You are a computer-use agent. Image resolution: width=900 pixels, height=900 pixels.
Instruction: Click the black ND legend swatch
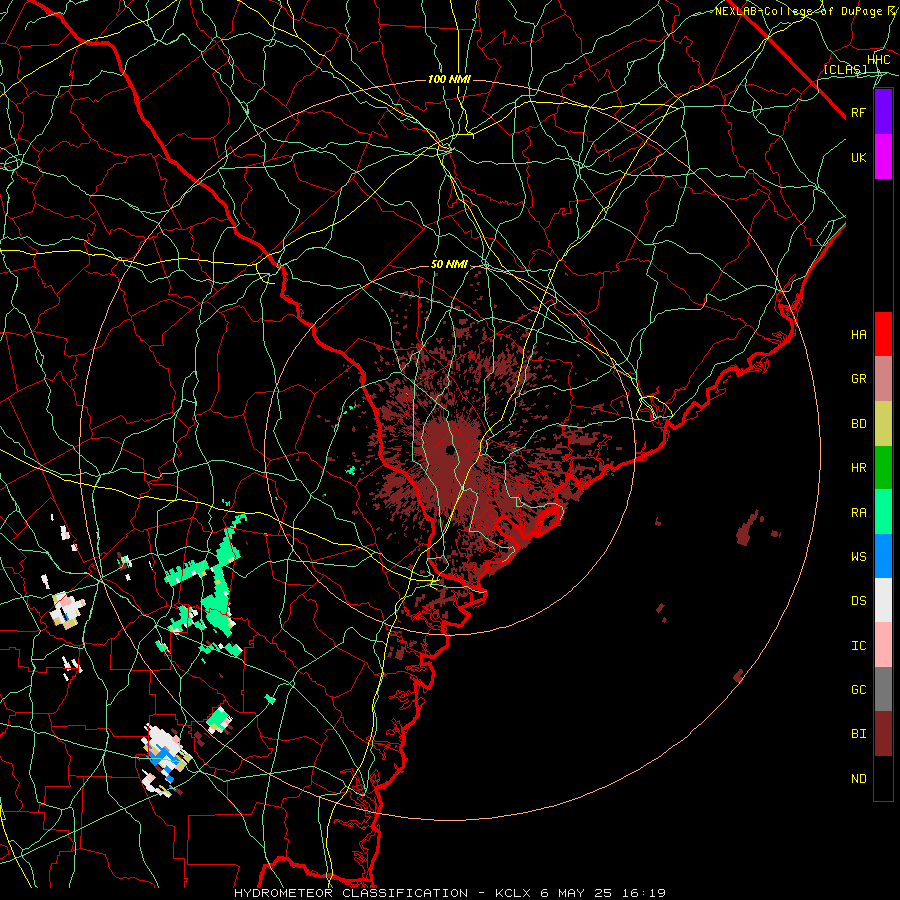883,778
